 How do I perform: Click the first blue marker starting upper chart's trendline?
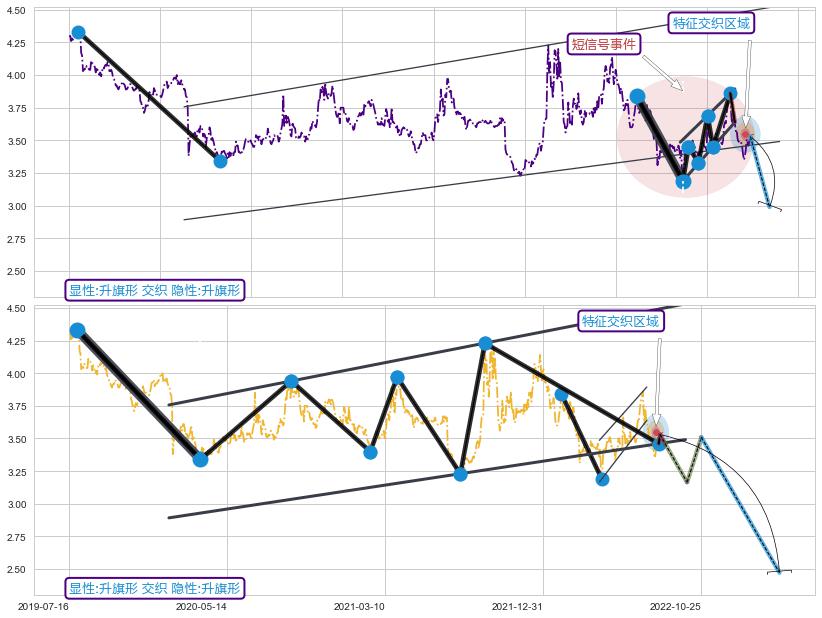78,33
